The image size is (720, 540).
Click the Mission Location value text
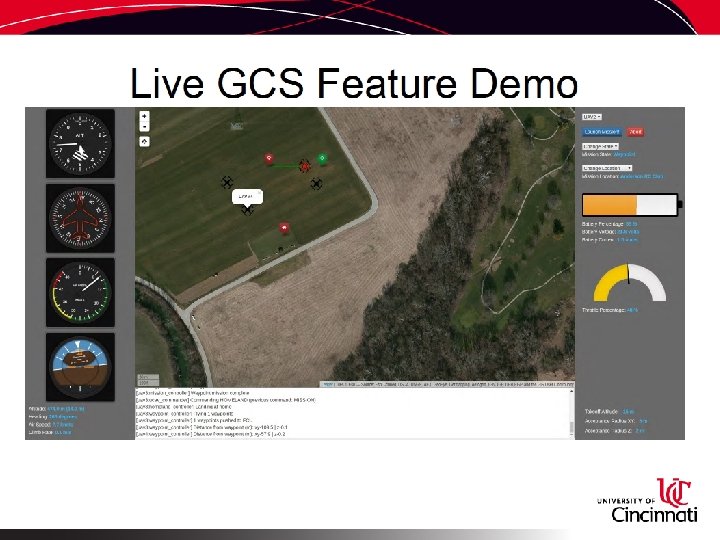point(641,176)
